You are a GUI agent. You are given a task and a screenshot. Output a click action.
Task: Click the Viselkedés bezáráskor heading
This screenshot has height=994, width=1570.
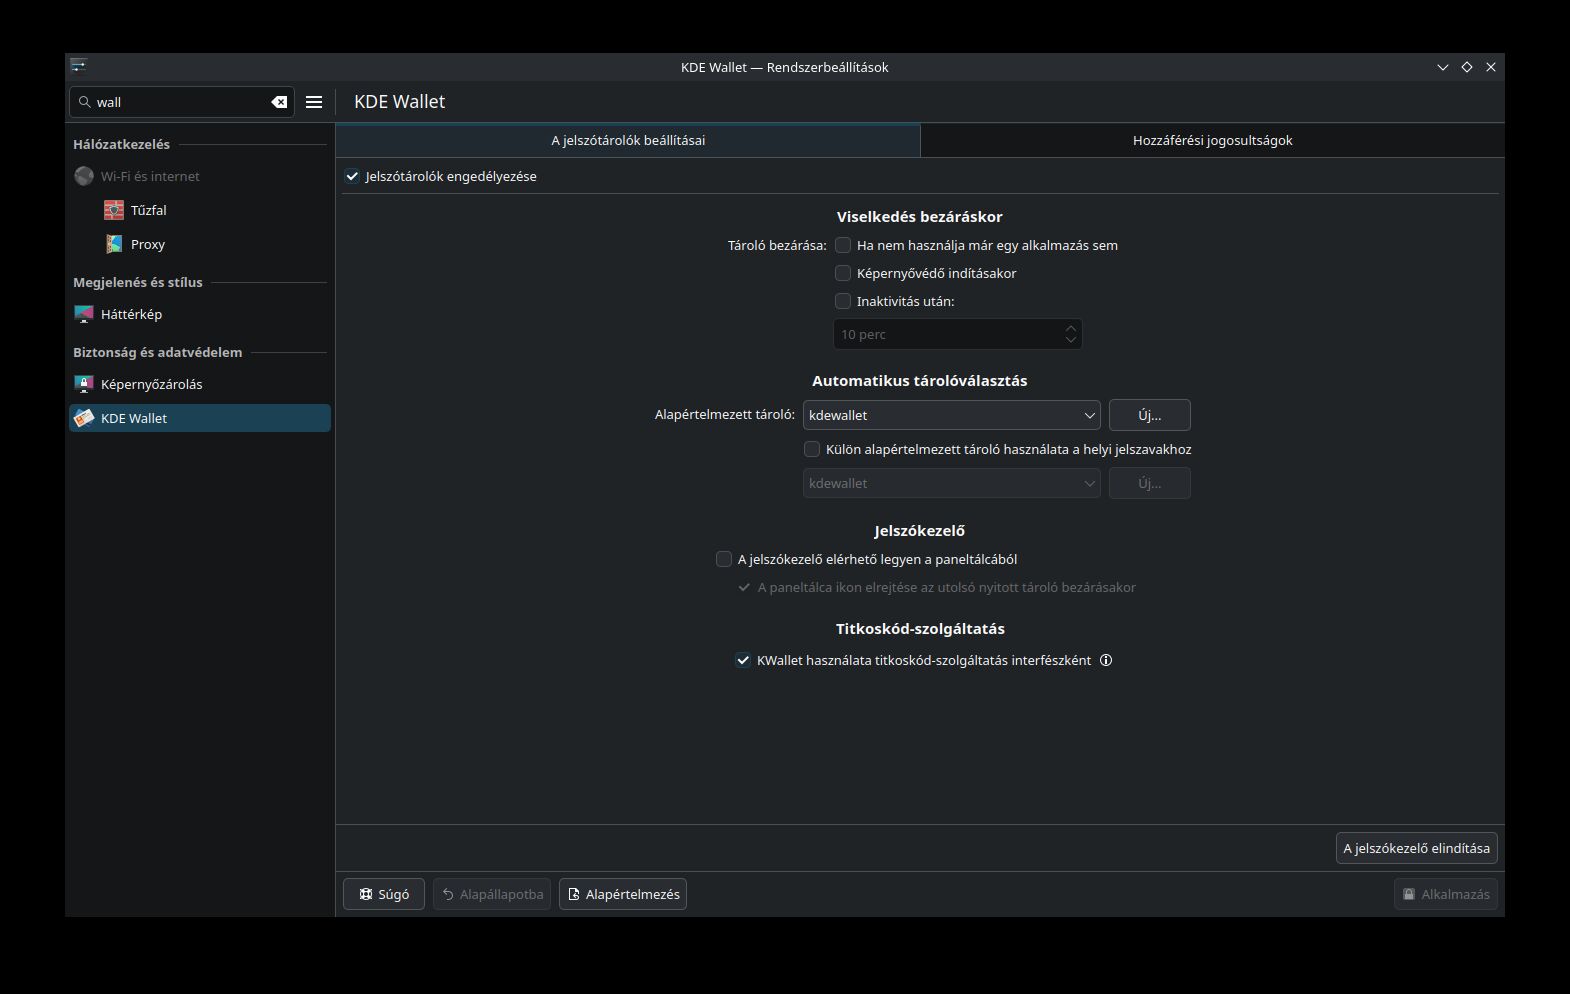pos(920,216)
